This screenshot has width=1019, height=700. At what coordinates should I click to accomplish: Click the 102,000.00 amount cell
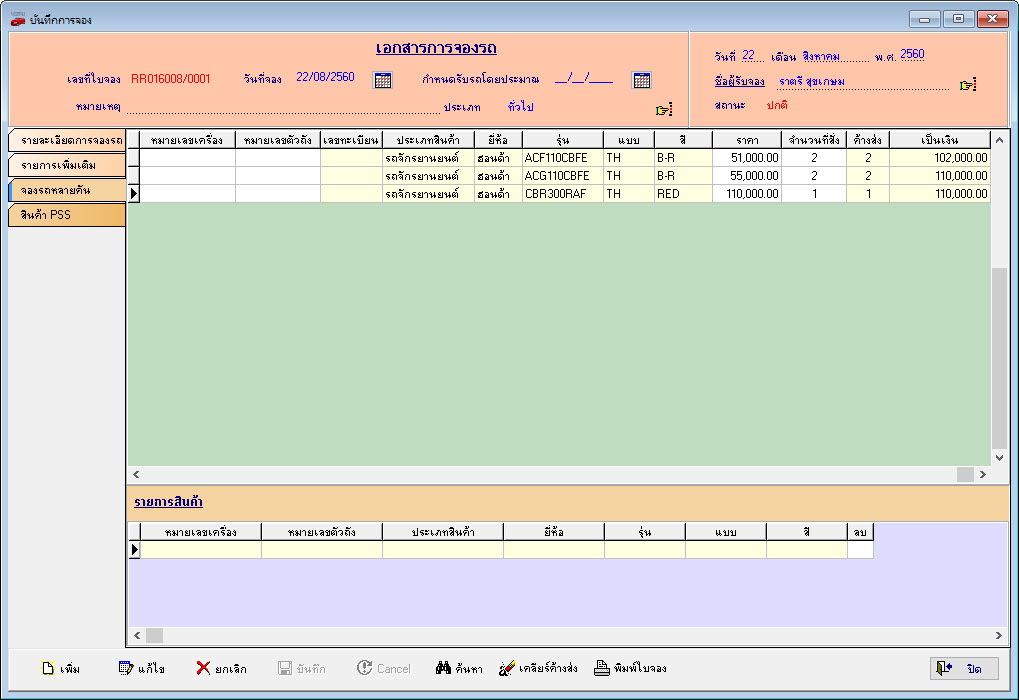click(x=940, y=158)
